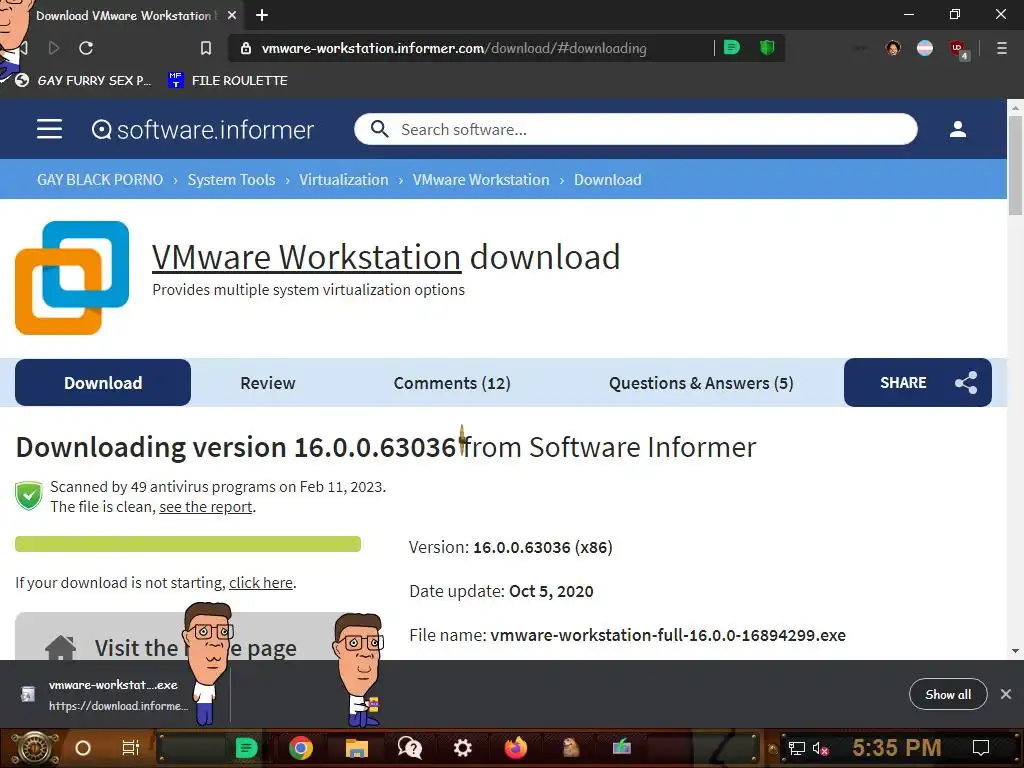Click file name vmware-workstation-full-16.0.0-16894299.exe text
Image resolution: width=1024 pixels, height=768 pixels.
pos(668,635)
